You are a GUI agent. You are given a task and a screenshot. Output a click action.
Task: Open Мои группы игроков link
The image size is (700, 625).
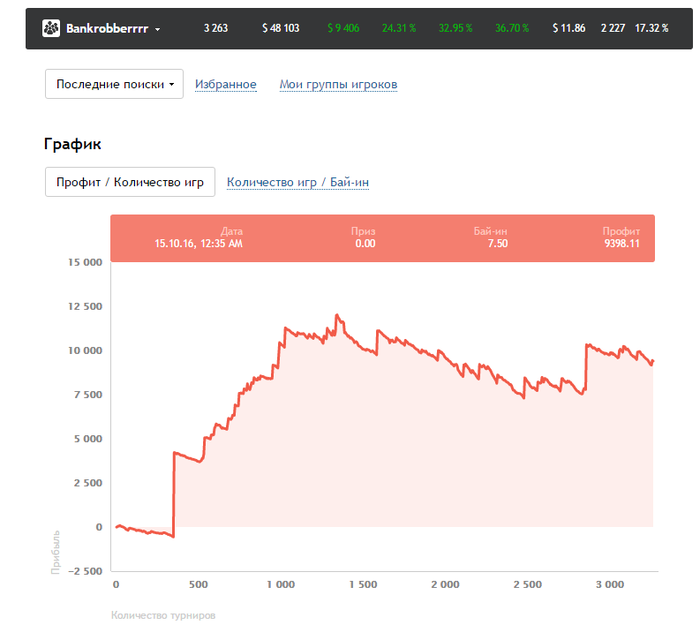338,84
